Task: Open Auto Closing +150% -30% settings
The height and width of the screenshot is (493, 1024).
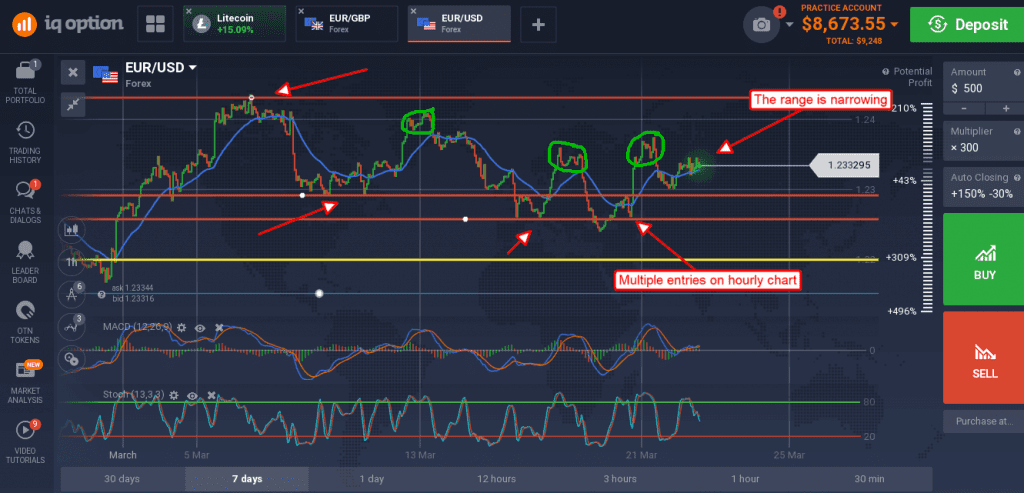Action: (983, 187)
